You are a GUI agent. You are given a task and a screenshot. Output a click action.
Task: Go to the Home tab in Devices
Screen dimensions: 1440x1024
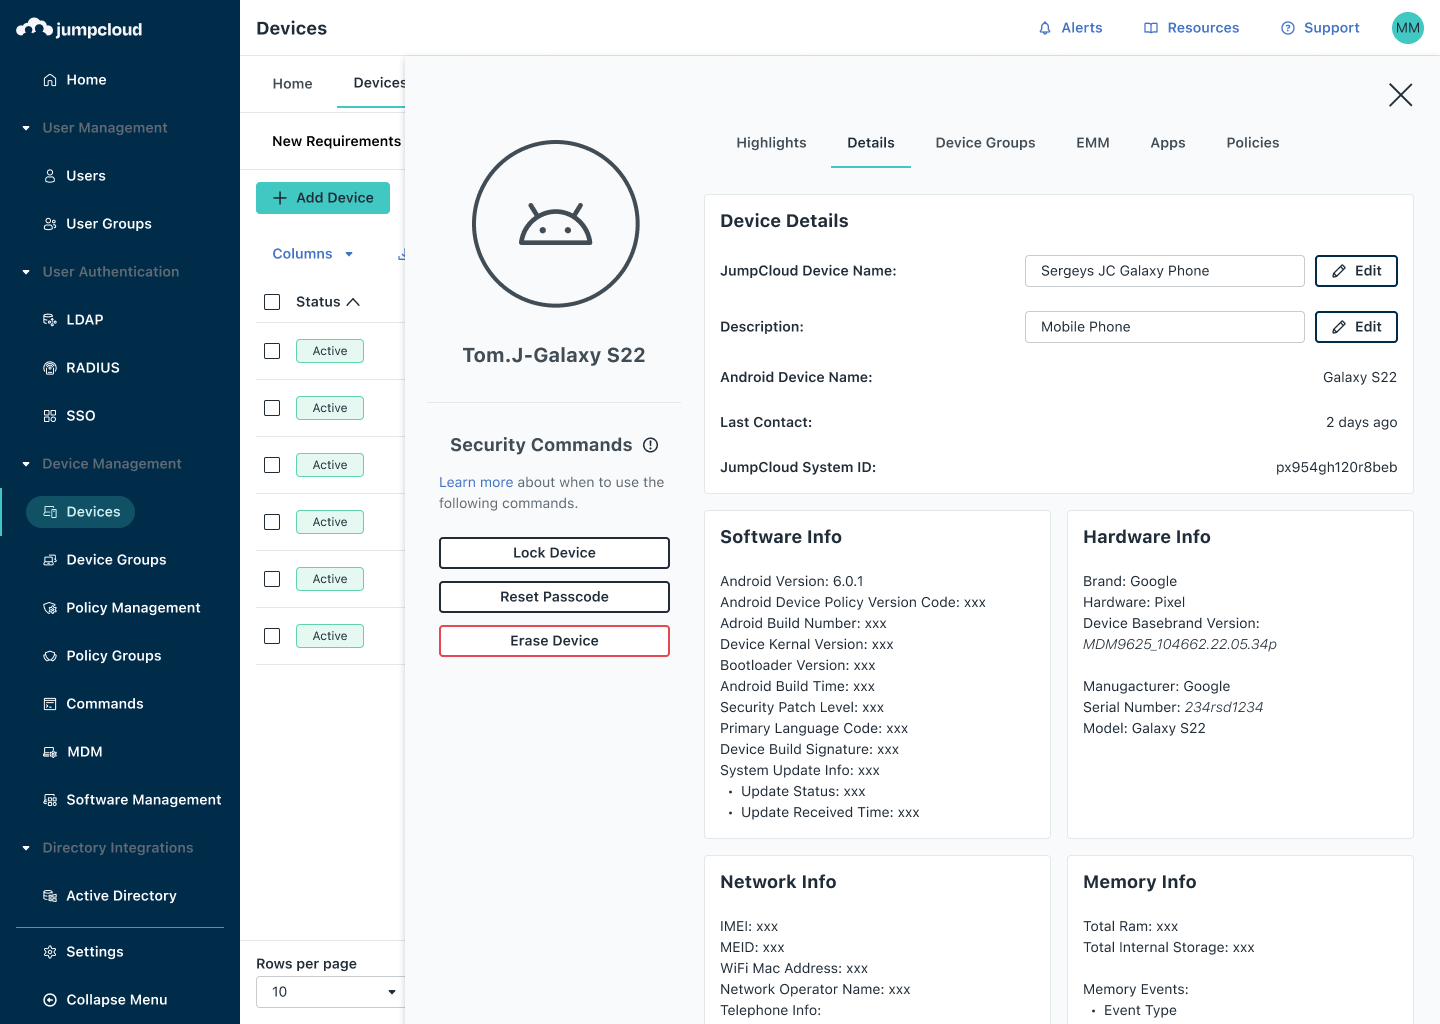tap(292, 84)
